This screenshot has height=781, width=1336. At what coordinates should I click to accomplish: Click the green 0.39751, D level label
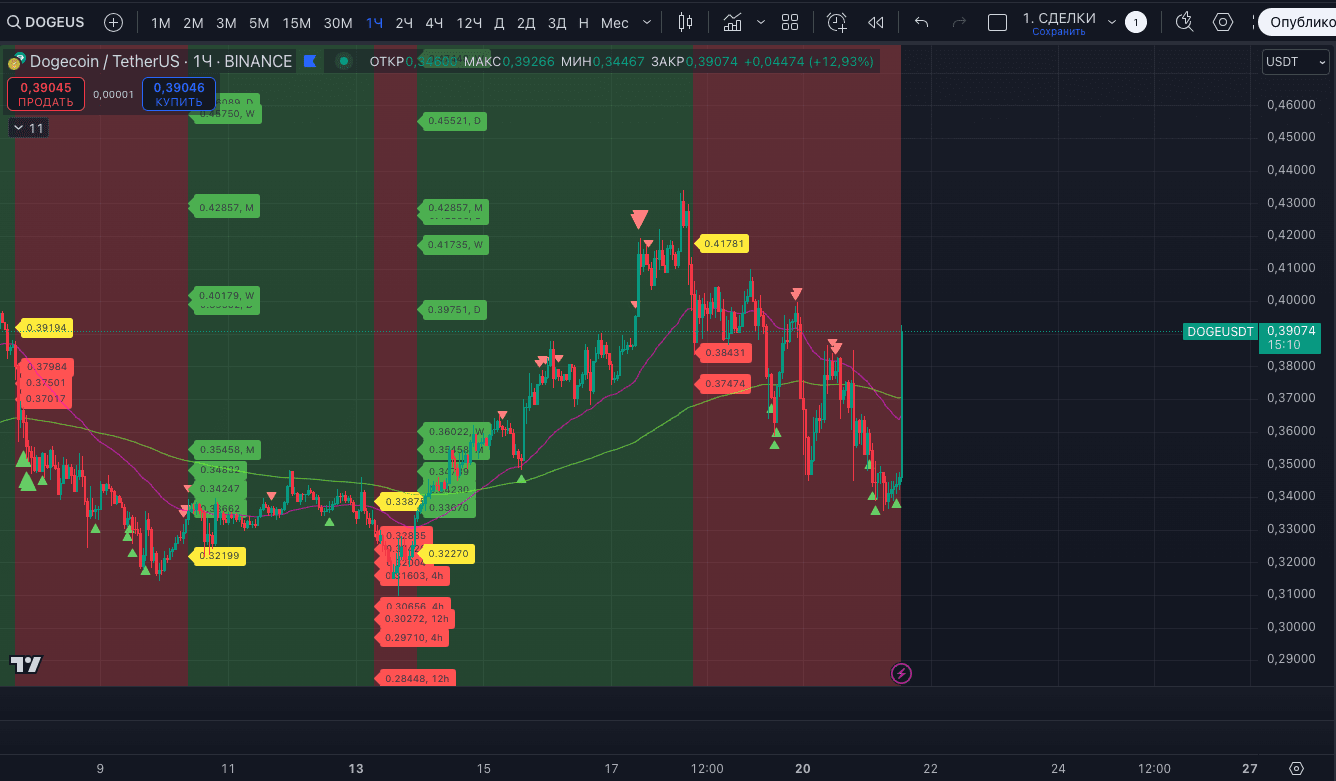453,310
